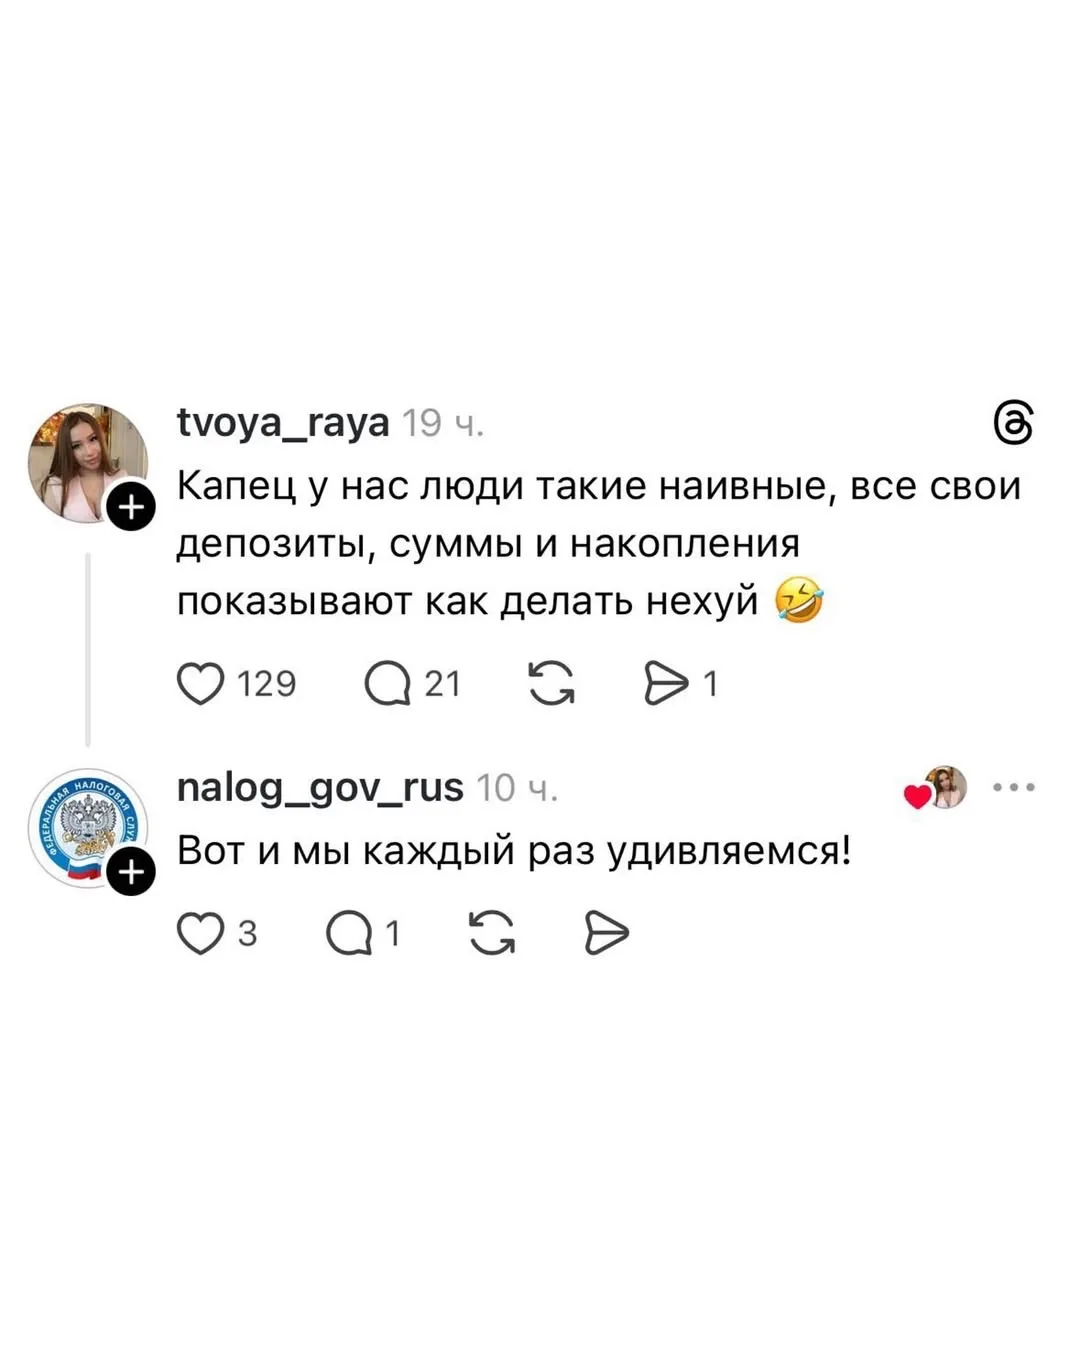Follow nalog_gov_rus using plus badge

click(131, 872)
